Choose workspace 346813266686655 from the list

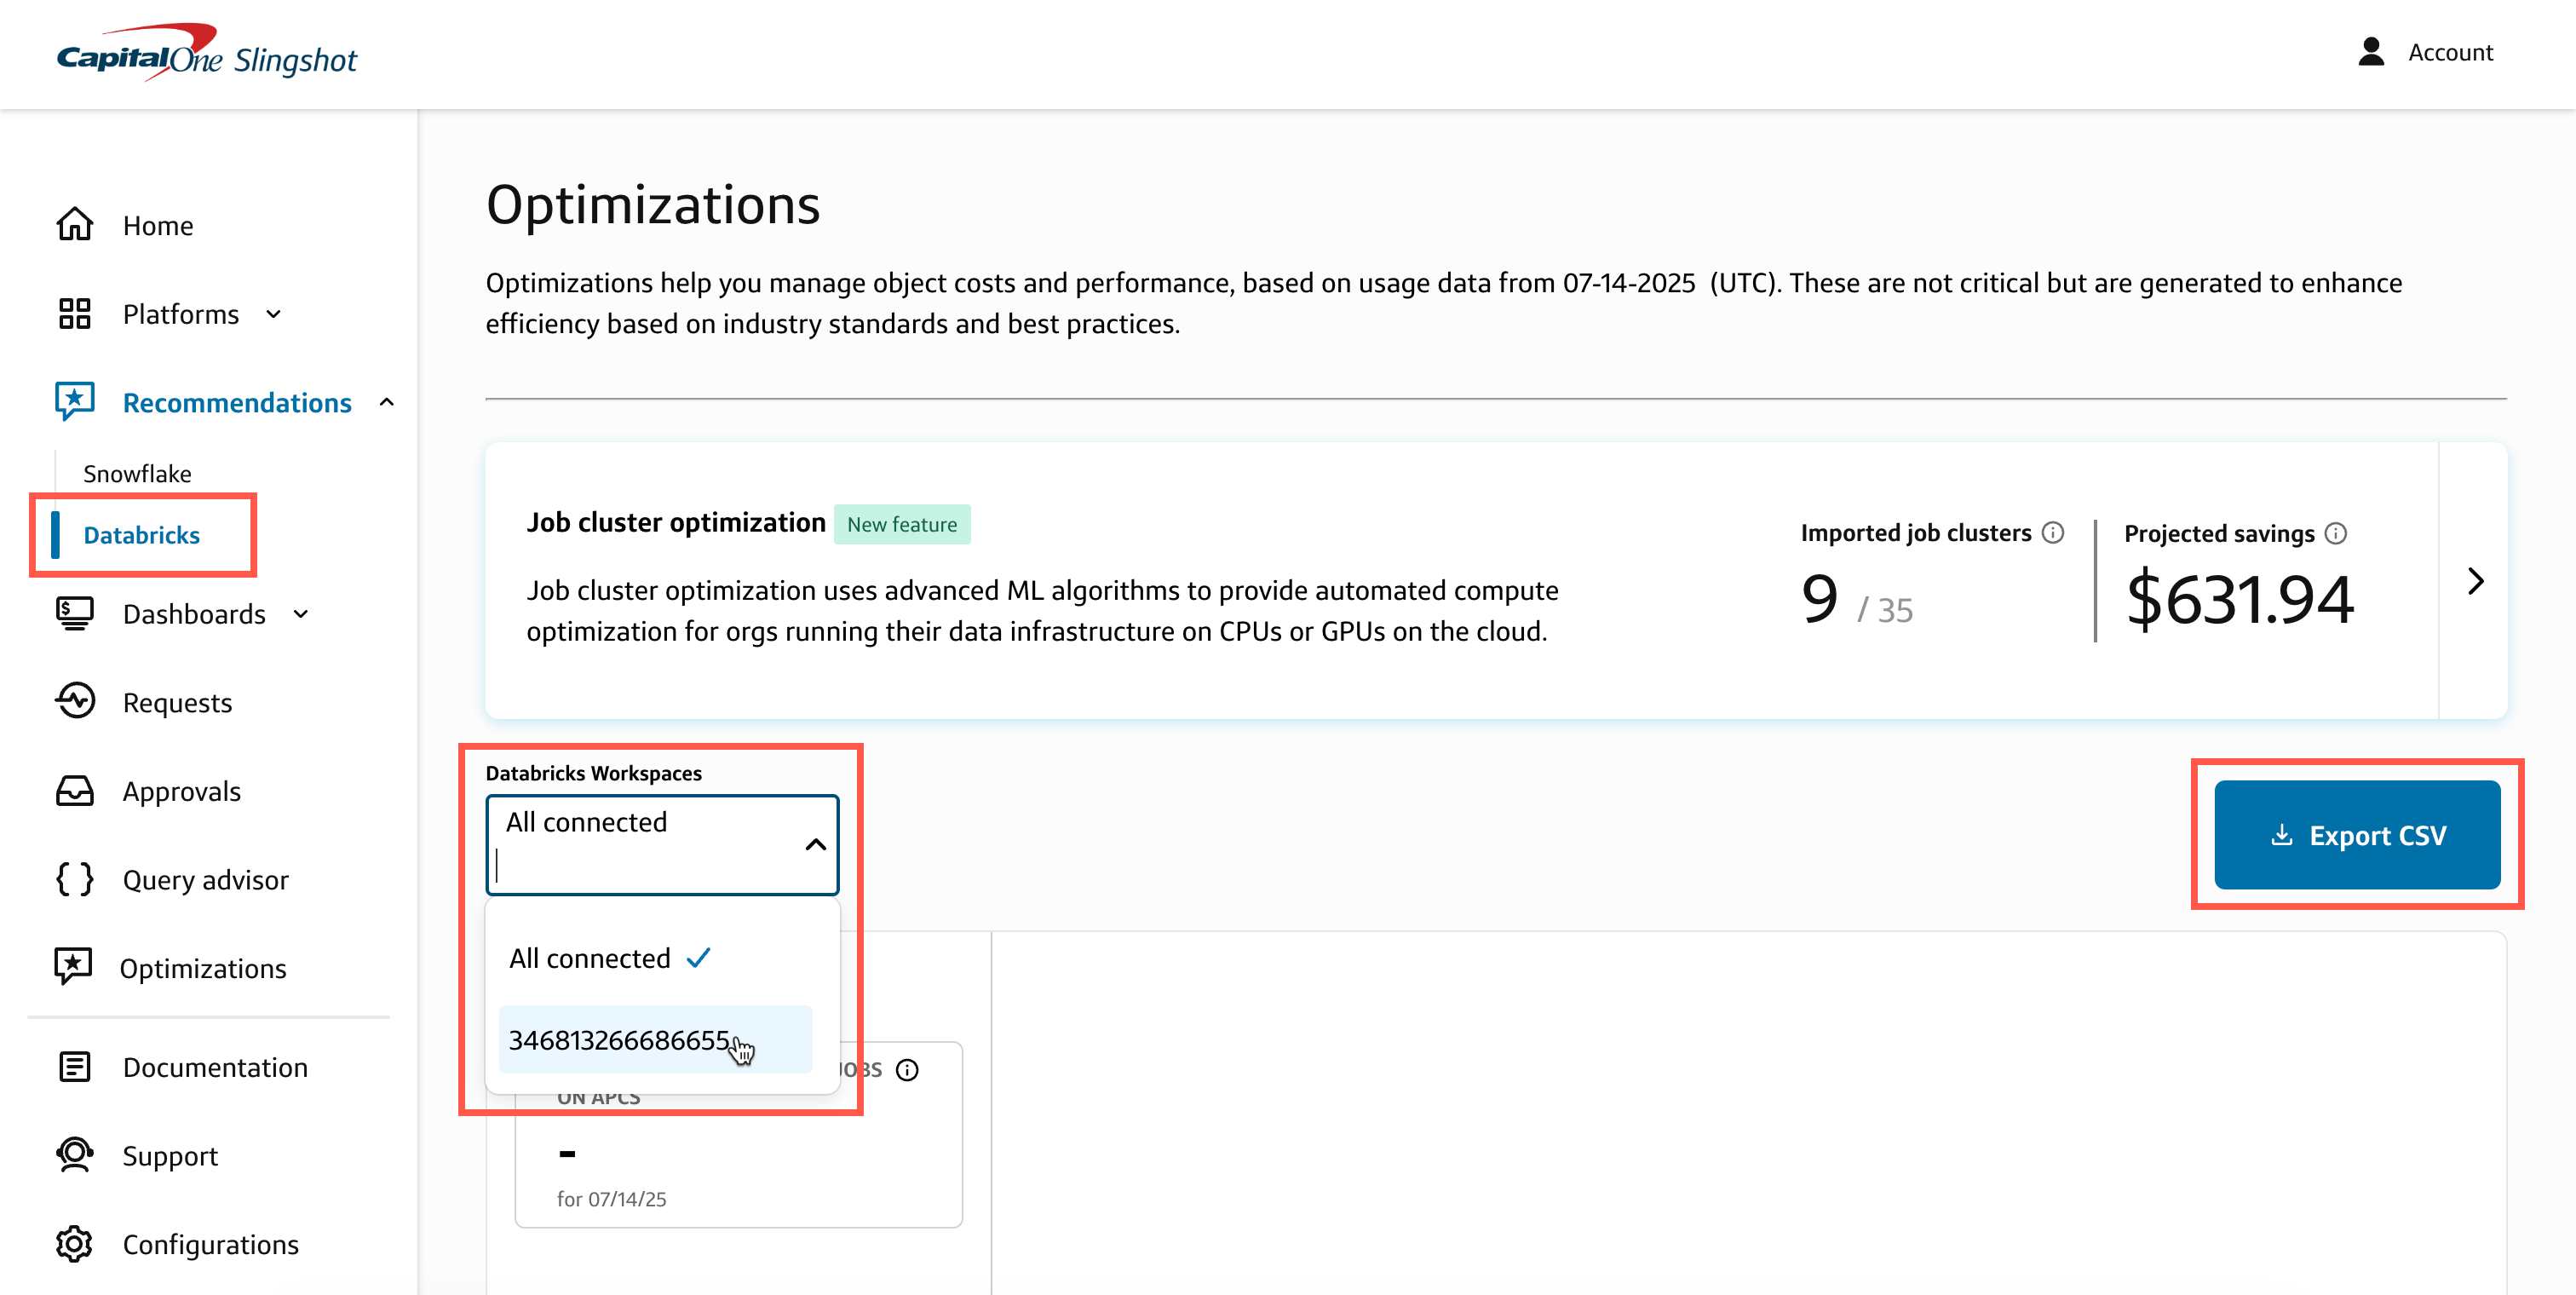click(655, 1040)
